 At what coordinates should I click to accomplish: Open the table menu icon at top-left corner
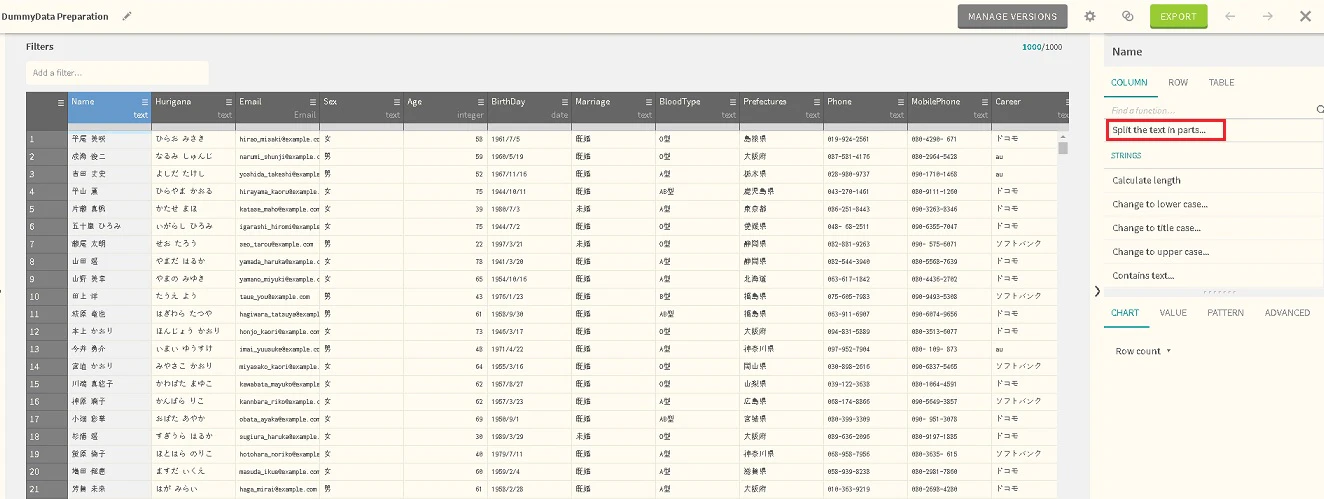pos(60,101)
